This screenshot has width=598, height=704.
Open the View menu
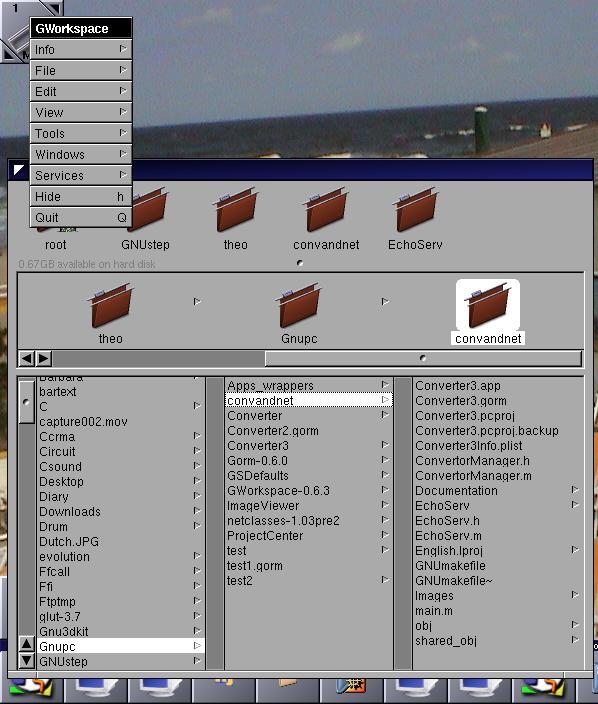pyautogui.click(x=81, y=112)
